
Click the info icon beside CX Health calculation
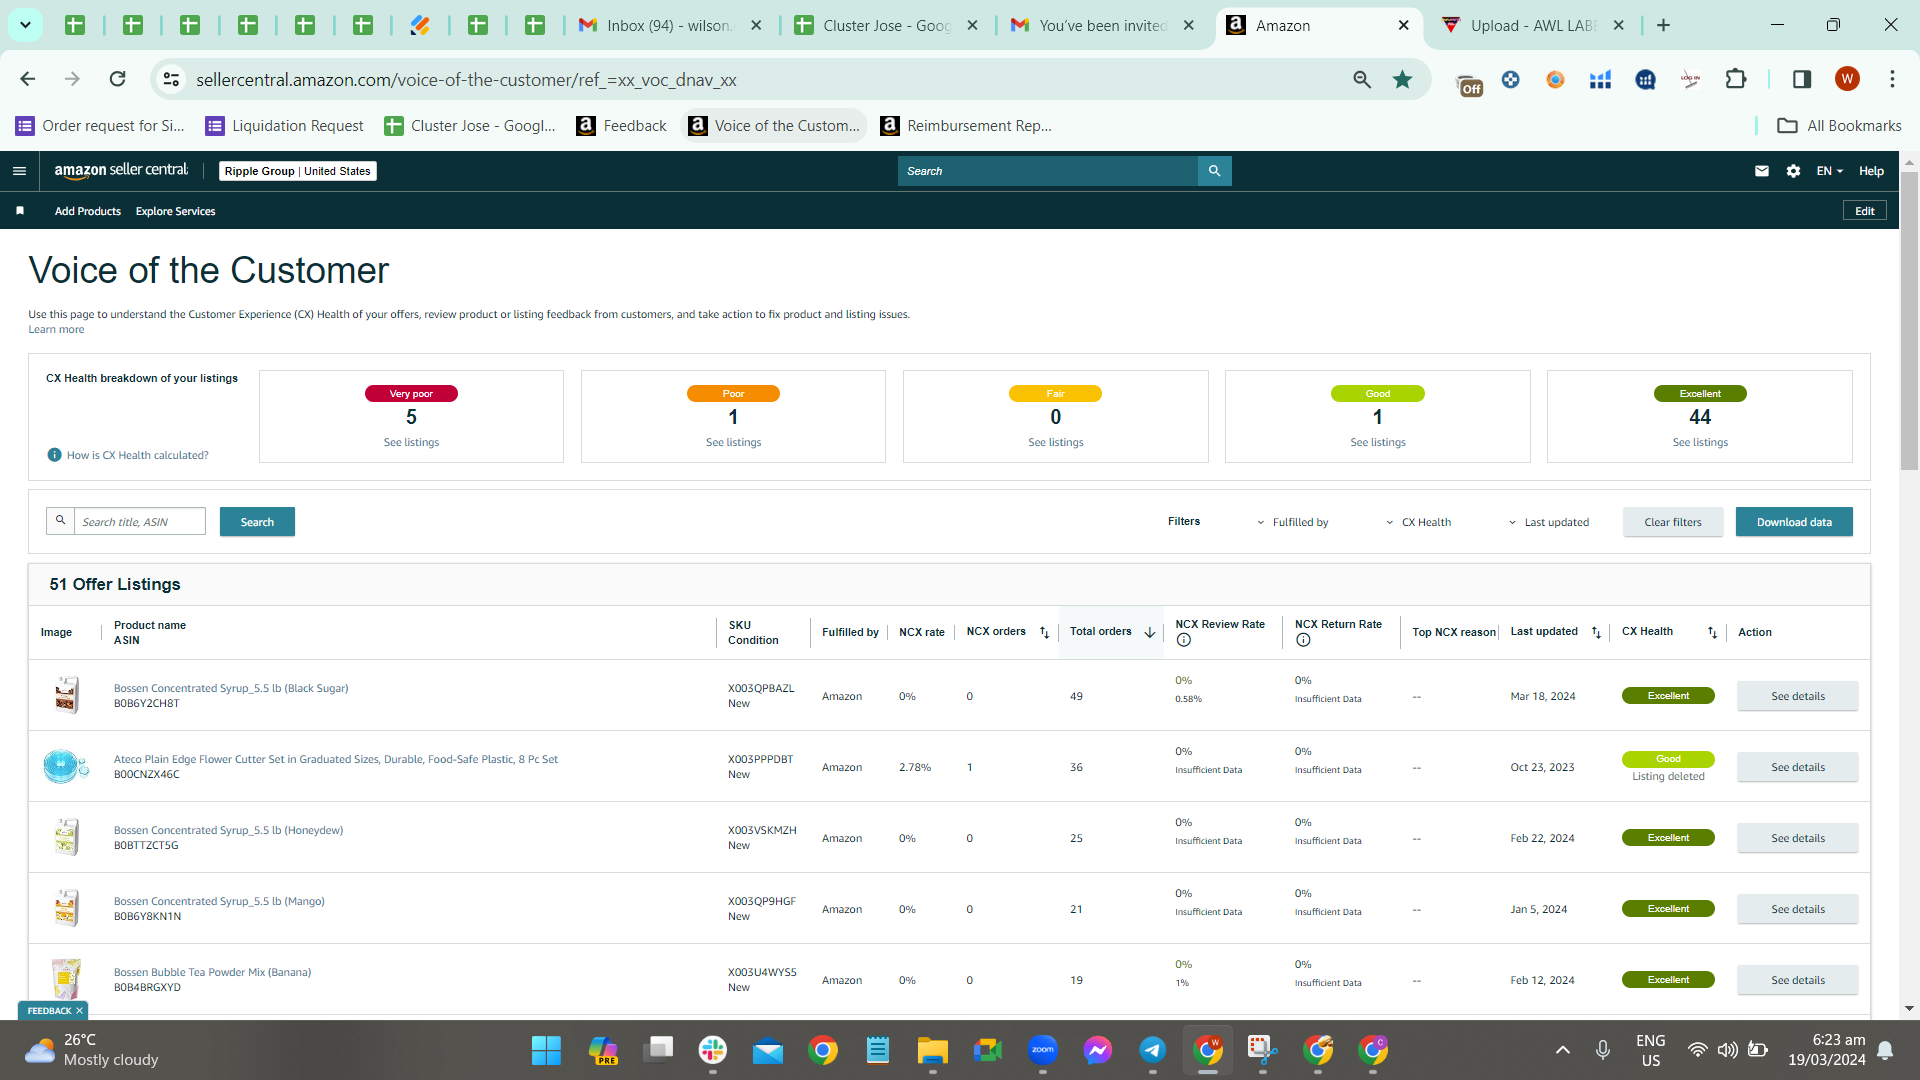[x=55, y=455]
